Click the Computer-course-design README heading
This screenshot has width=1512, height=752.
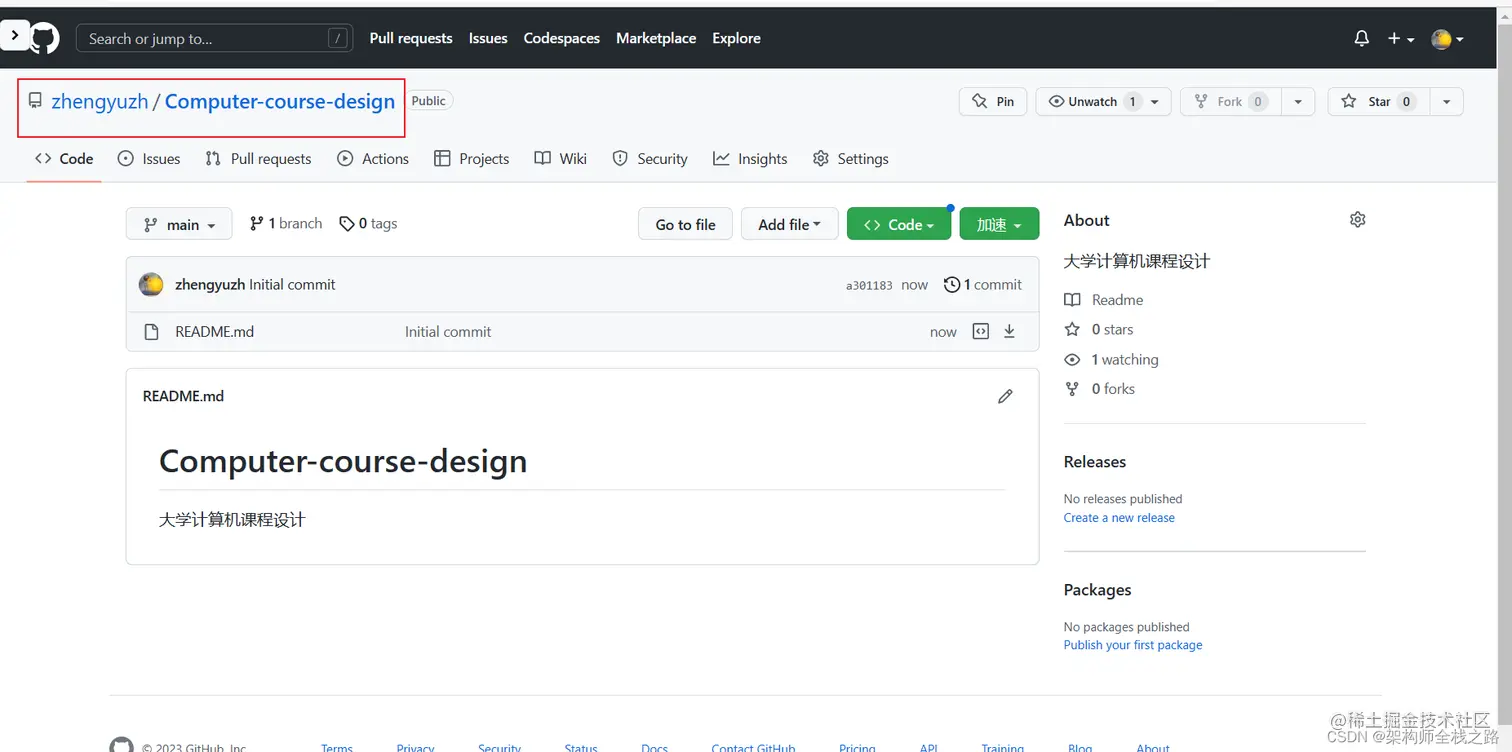coord(343,461)
